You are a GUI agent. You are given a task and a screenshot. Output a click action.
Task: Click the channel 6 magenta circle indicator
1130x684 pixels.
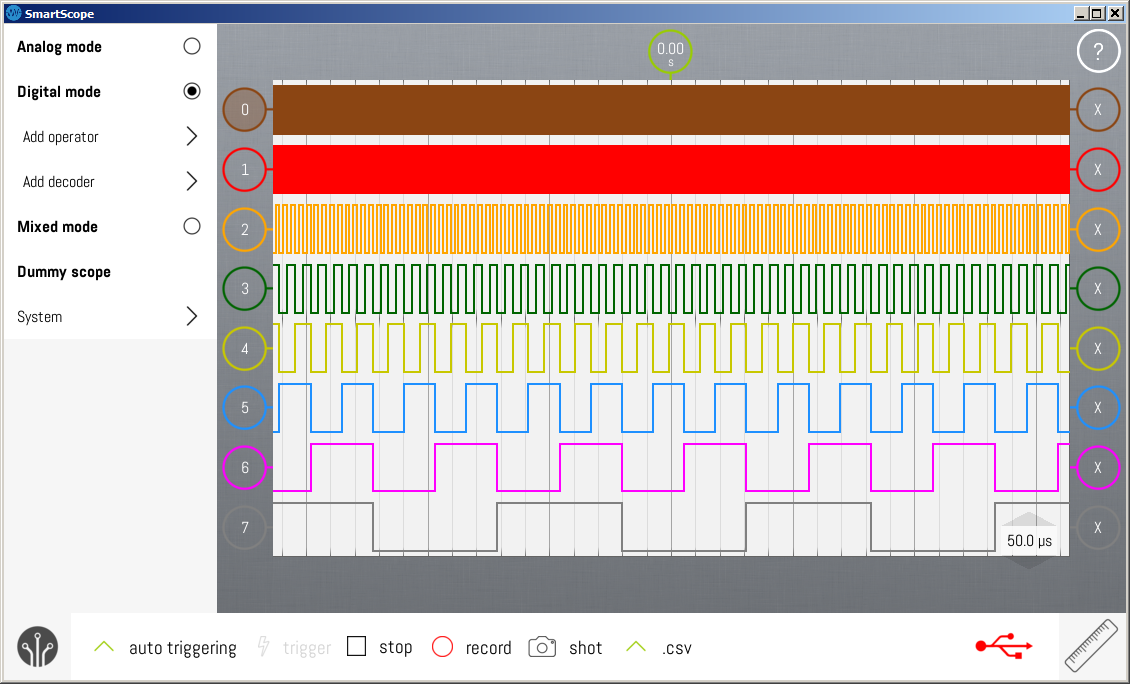[x=245, y=468]
